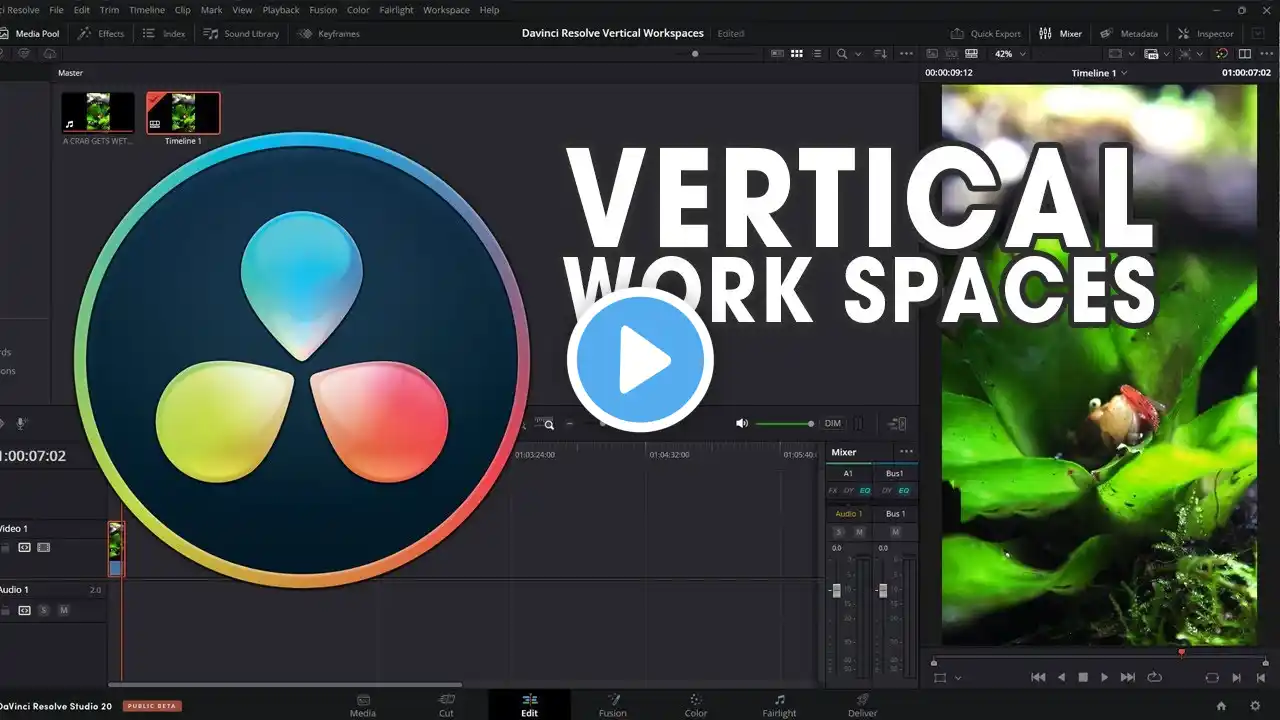Open the Playback menu
This screenshot has height=720, width=1280.
(x=280, y=10)
